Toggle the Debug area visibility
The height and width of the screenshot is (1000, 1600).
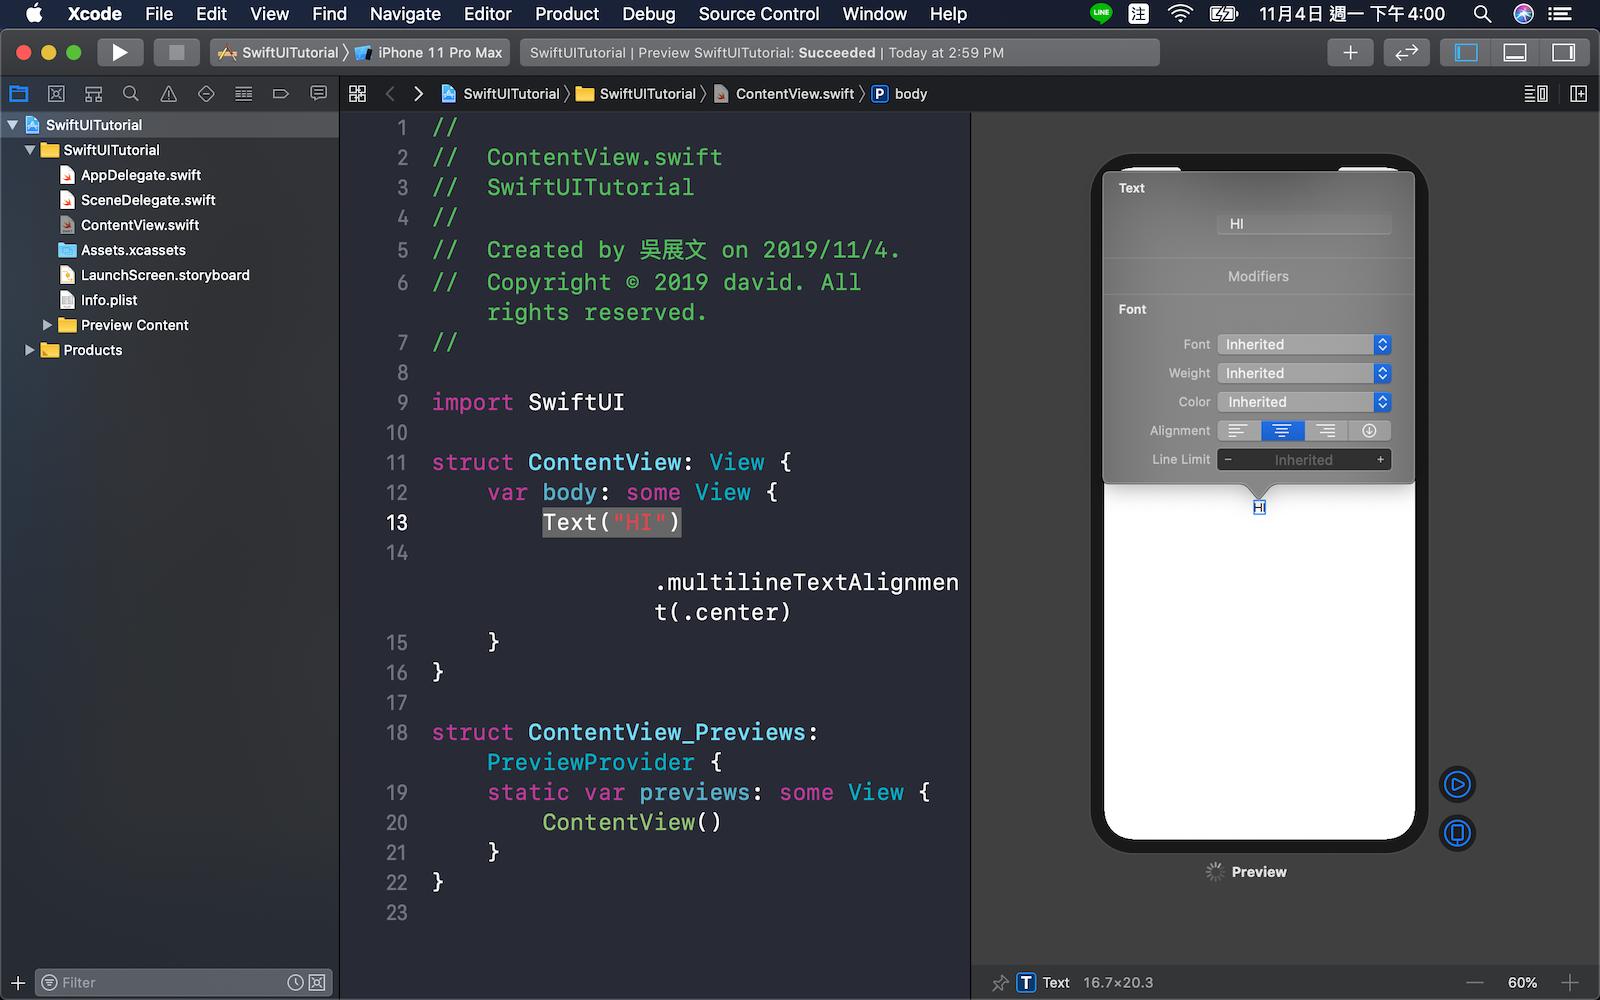click(x=1515, y=52)
